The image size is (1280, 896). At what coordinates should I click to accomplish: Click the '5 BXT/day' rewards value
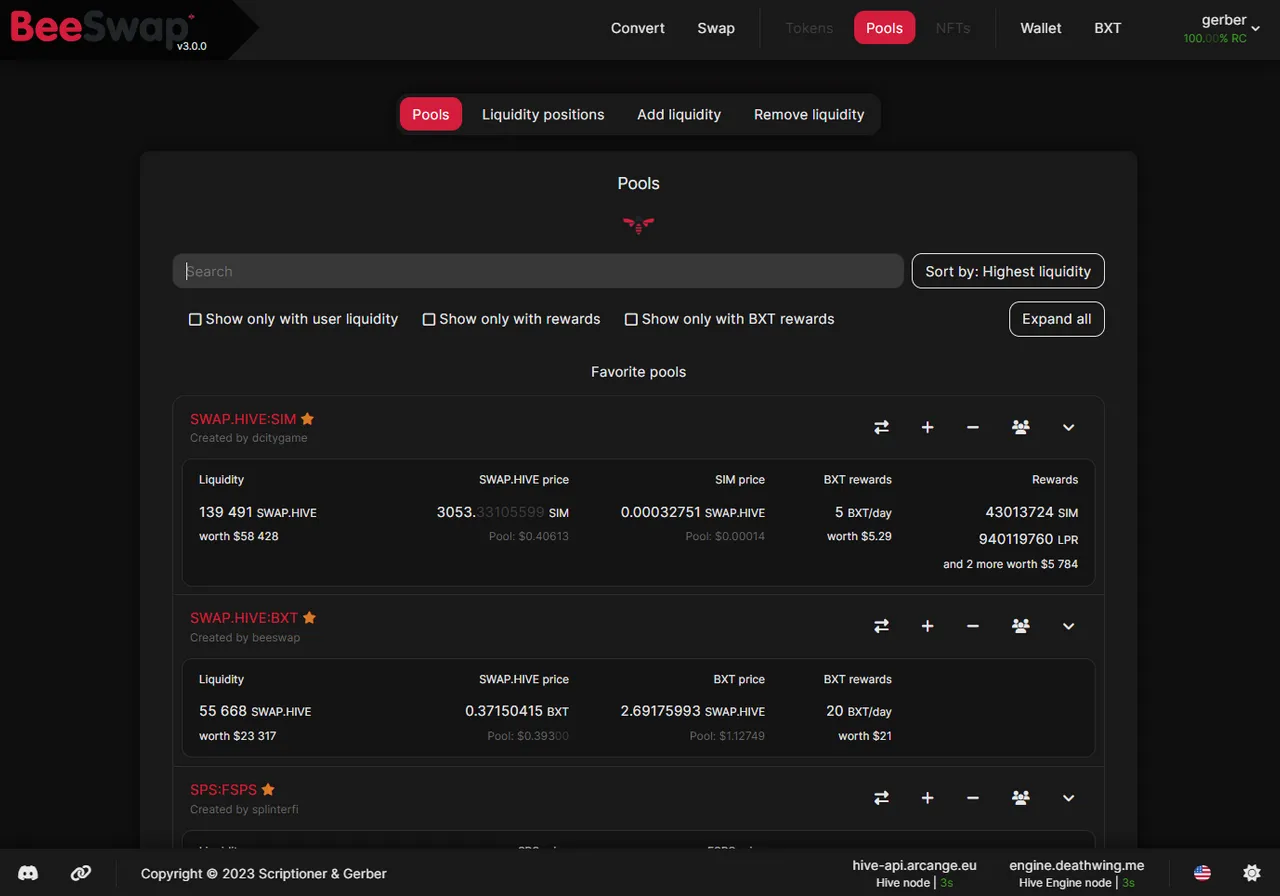(x=863, y=512)
